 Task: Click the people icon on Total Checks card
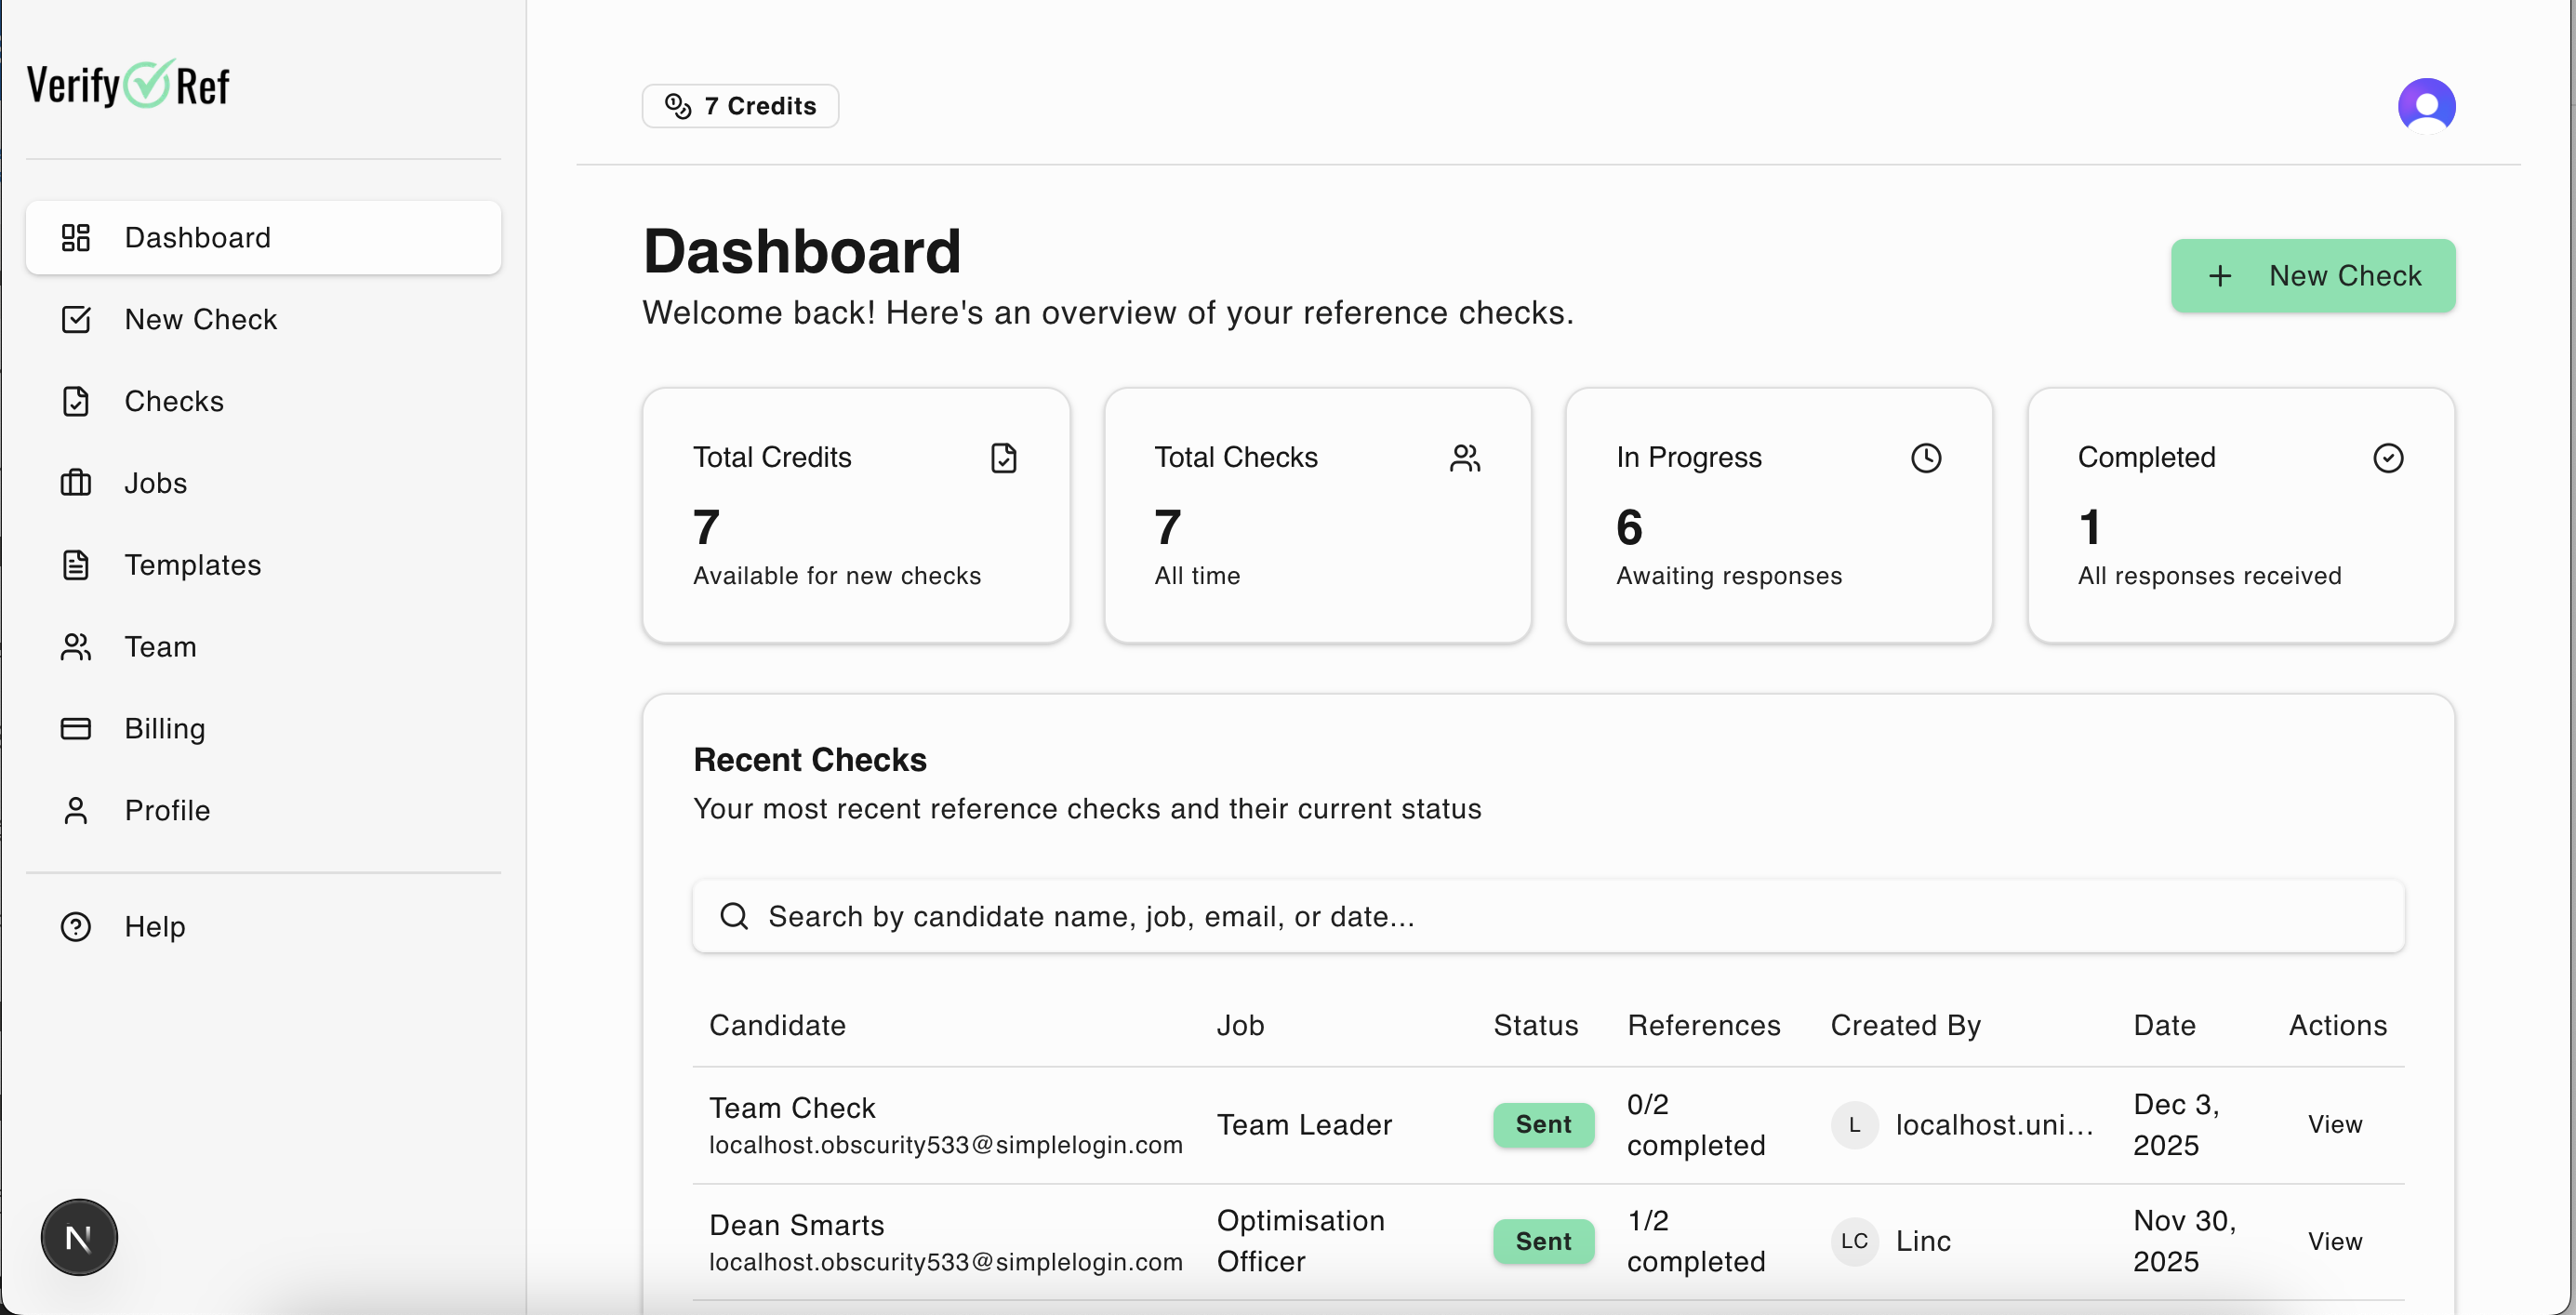coord(1464,458)
